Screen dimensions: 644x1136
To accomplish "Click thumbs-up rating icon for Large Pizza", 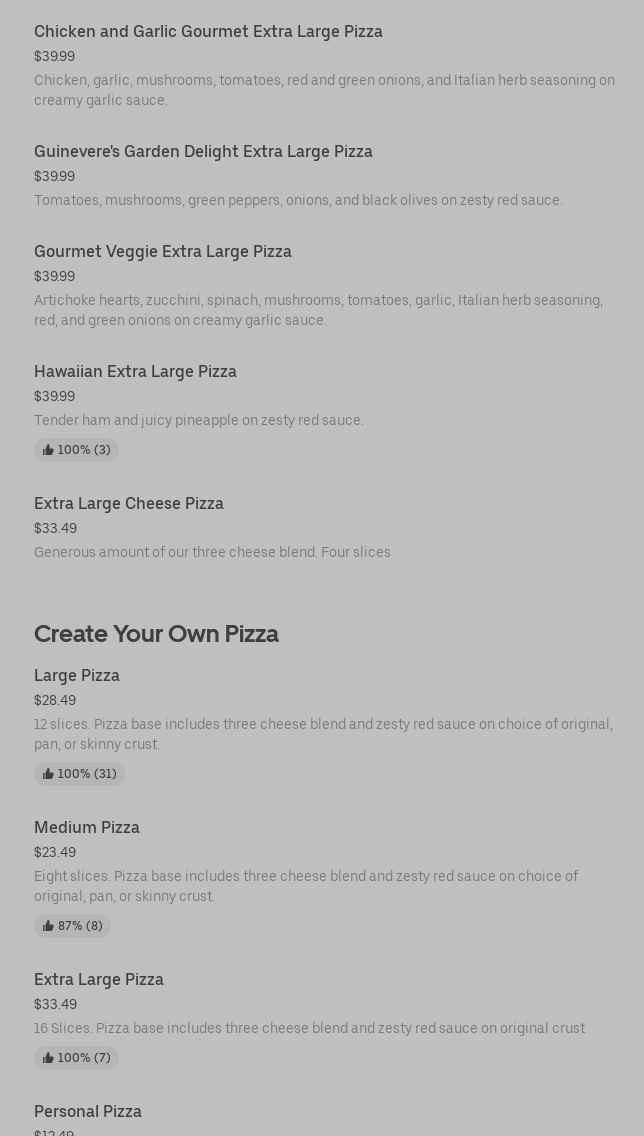I will pyautogui.click(x=48, y=774).
